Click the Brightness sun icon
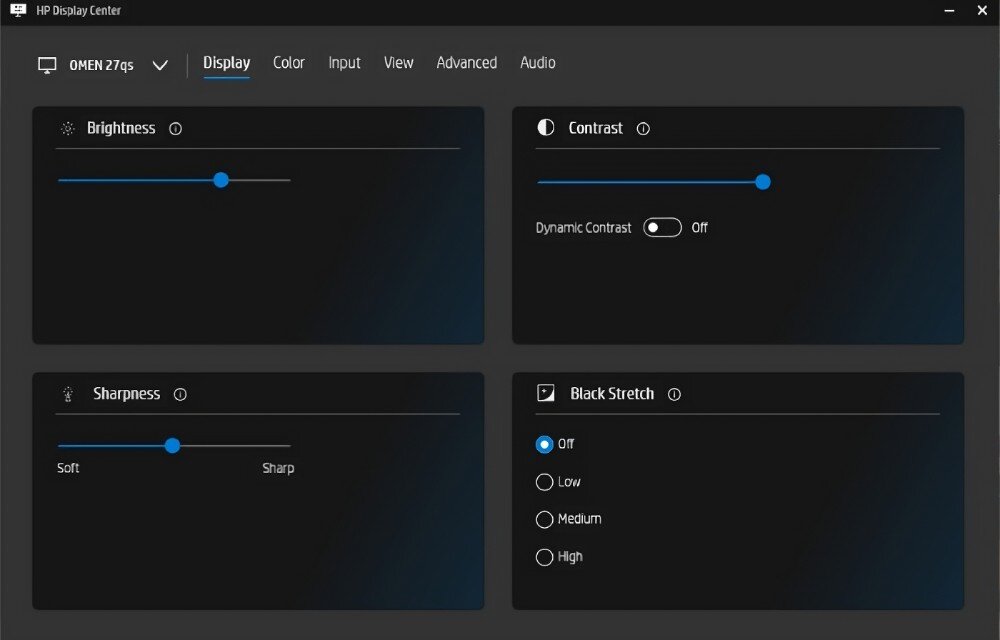The height and width of the screenshot is (640, 1000). [67, 129]
